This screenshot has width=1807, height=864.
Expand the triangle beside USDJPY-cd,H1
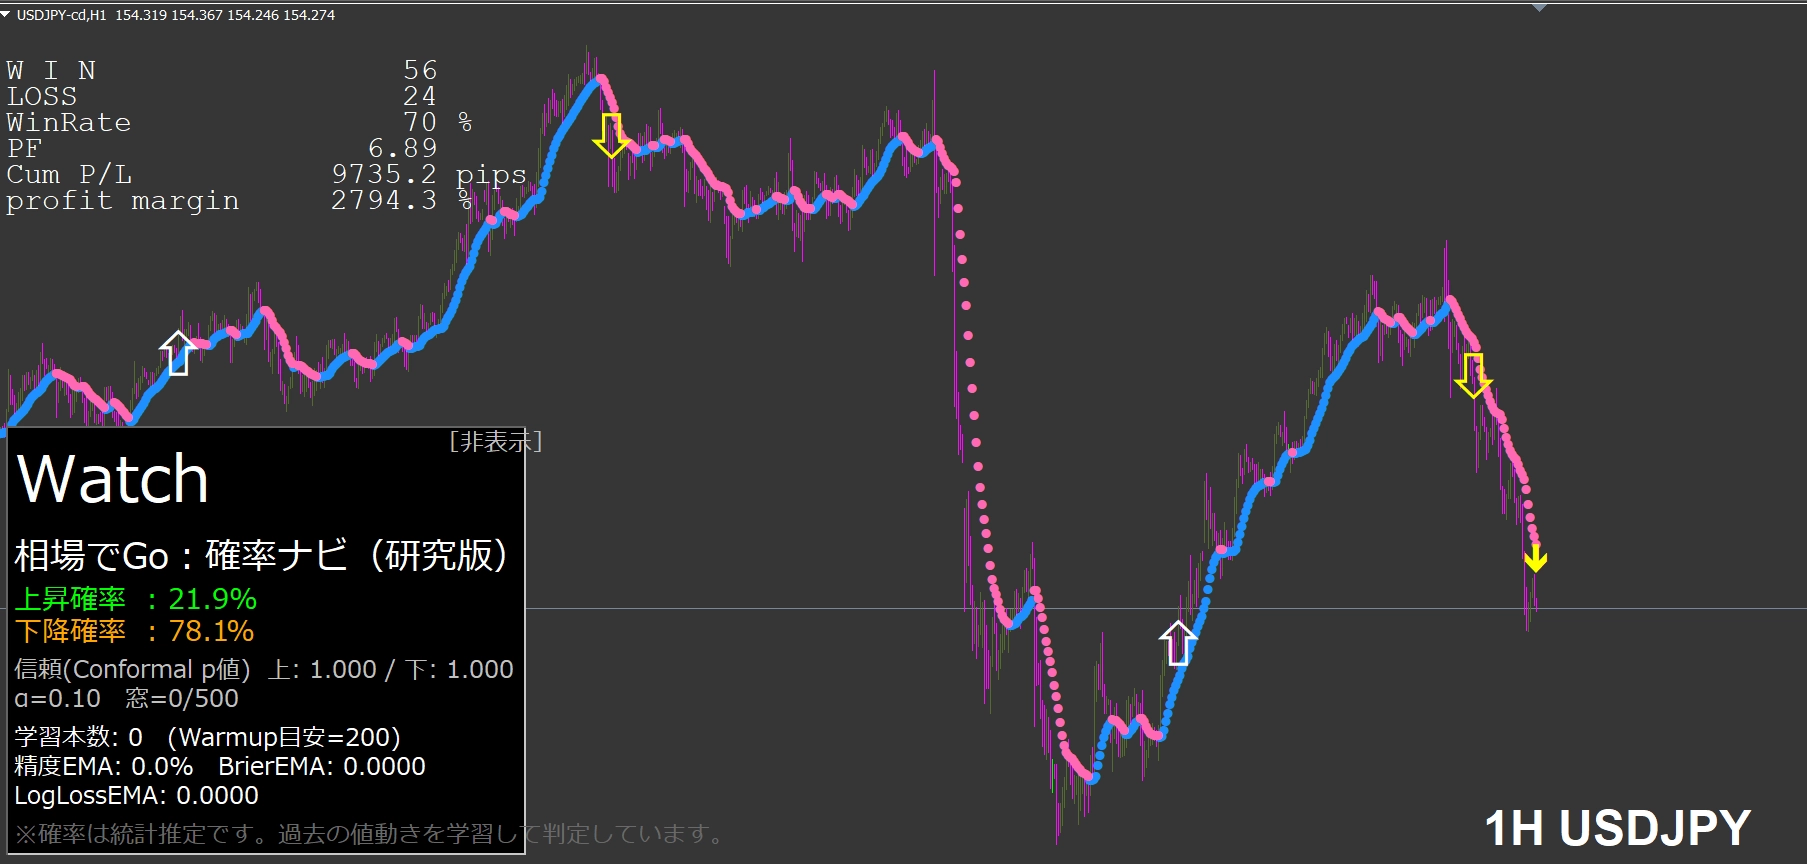pos(6,15)
